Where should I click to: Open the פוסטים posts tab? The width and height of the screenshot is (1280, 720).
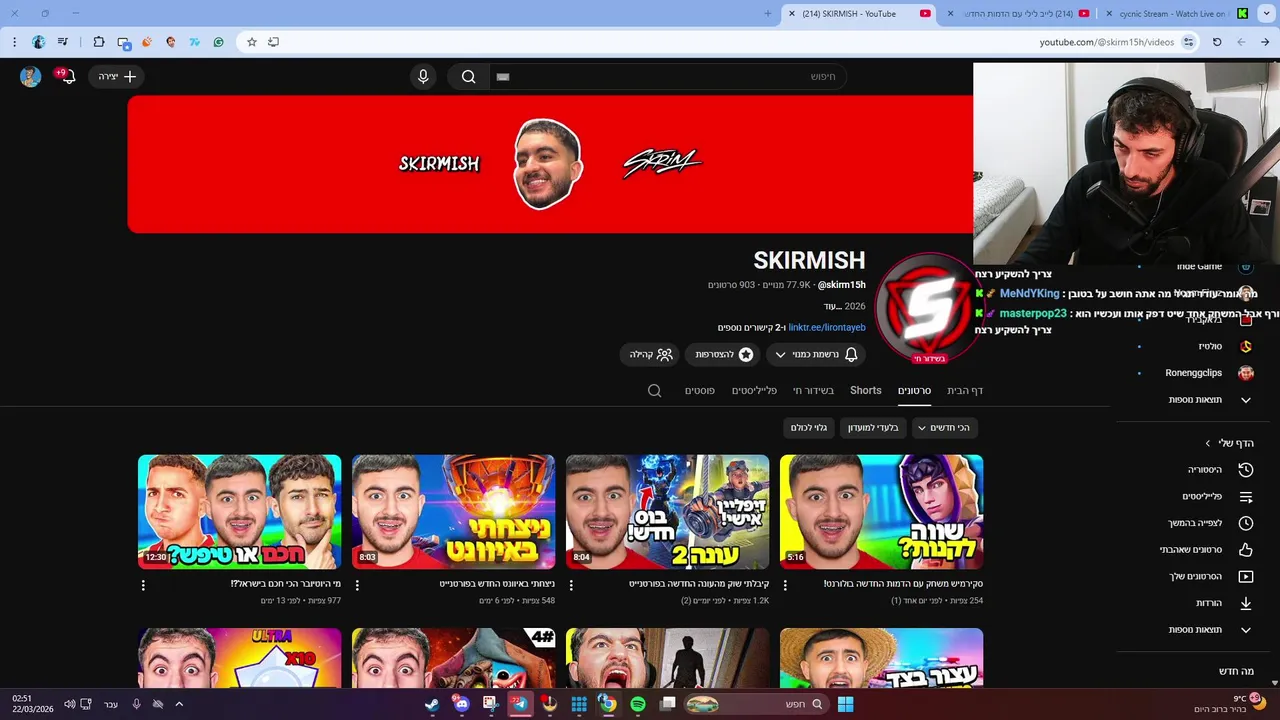(700, 391)
